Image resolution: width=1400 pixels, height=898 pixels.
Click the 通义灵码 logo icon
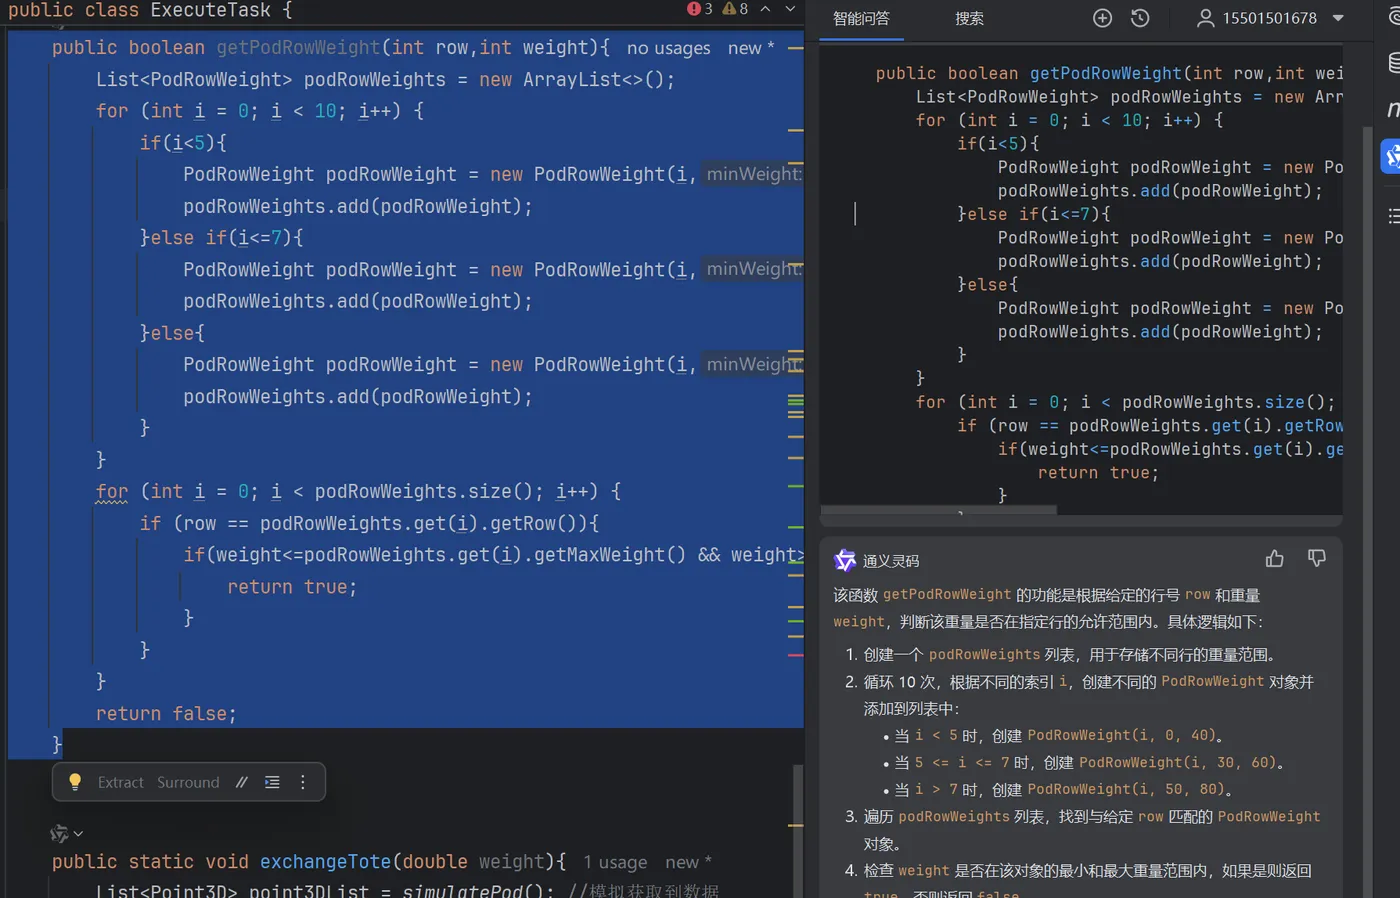tap(845, 560)
